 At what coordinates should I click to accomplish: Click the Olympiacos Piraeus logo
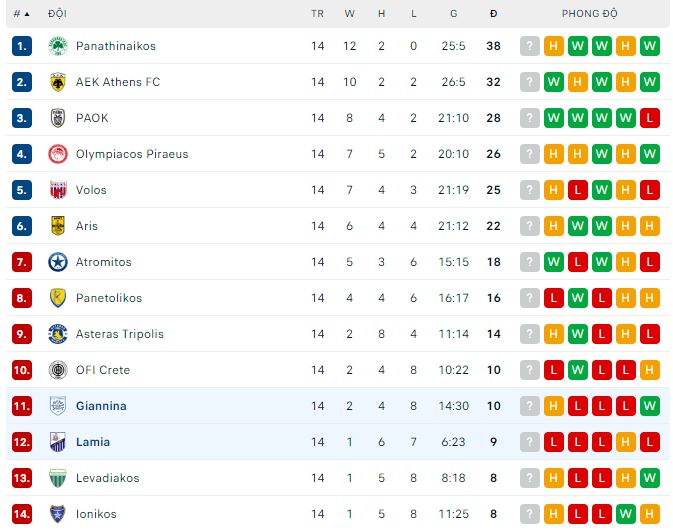(57, 154)
